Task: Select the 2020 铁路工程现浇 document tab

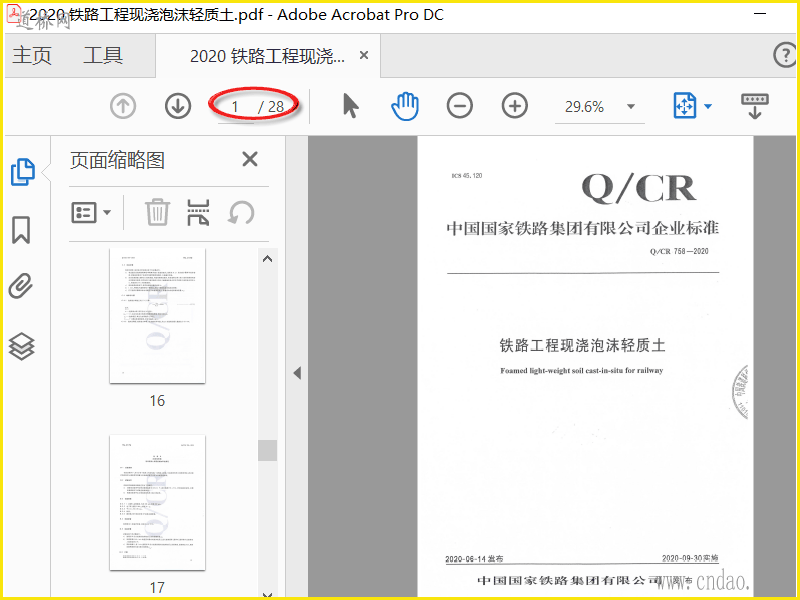Action: (x=267, y=56)
